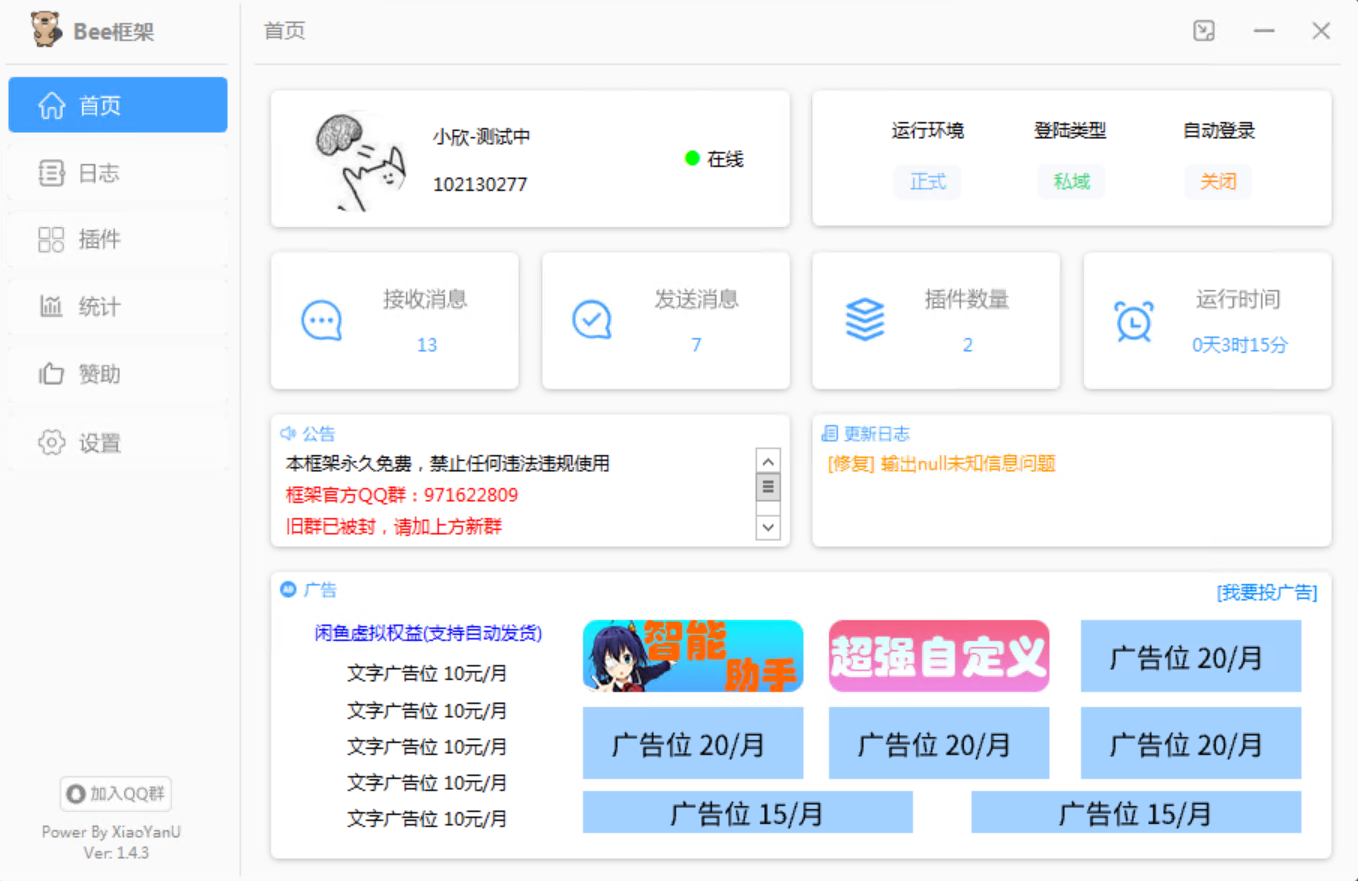This screenshot has height=881, width=1358.
Task: Click the 插件数量 stacked layers icon
Action: [864, 318]
